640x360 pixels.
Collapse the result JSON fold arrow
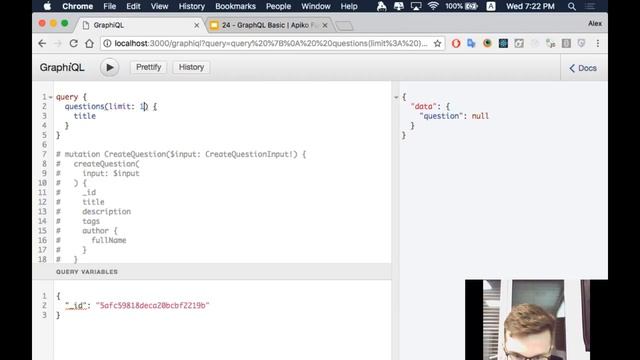click(x=396, y=97)
